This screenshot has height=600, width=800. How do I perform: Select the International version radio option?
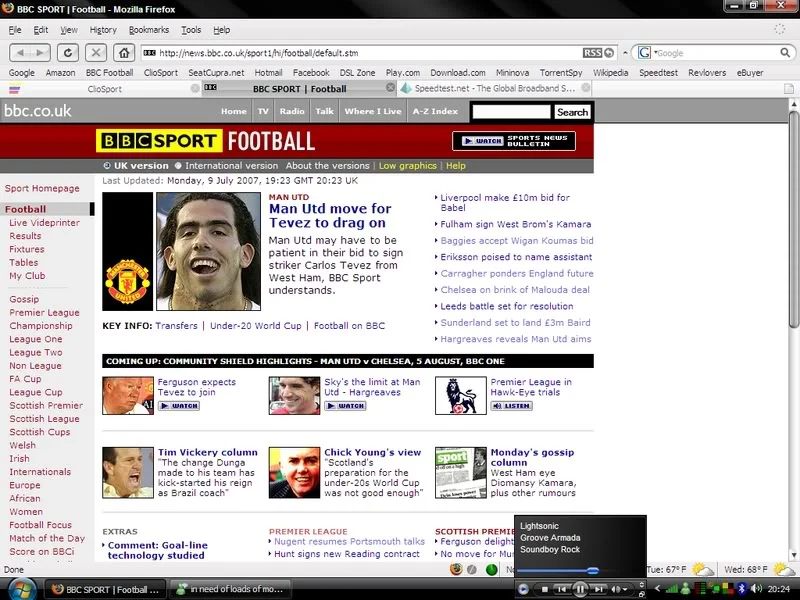178,165
